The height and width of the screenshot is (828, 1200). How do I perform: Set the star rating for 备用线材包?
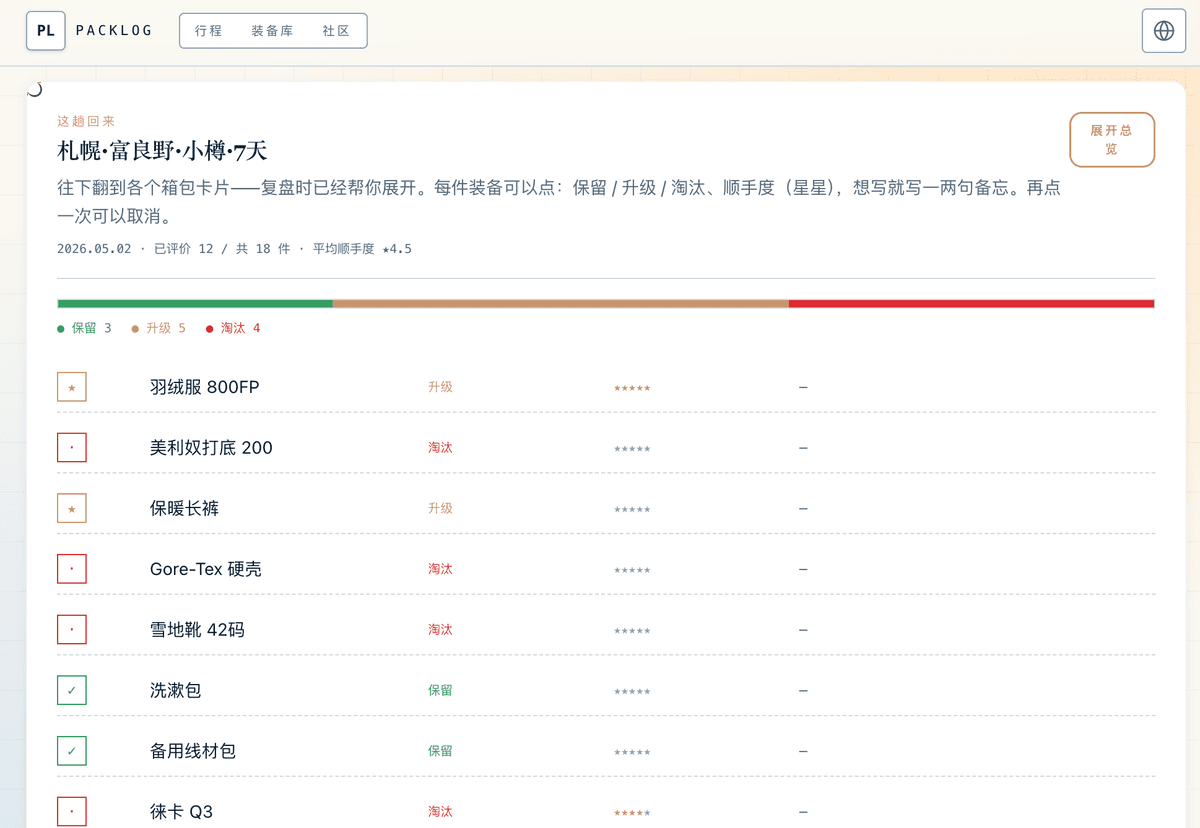(632, 752)
